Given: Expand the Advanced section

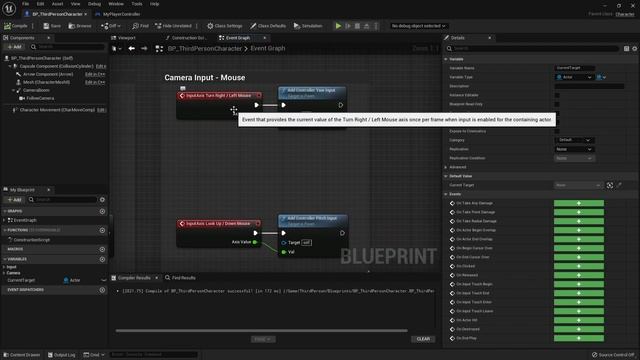Looking at the screenshot, I should point(446,167).
